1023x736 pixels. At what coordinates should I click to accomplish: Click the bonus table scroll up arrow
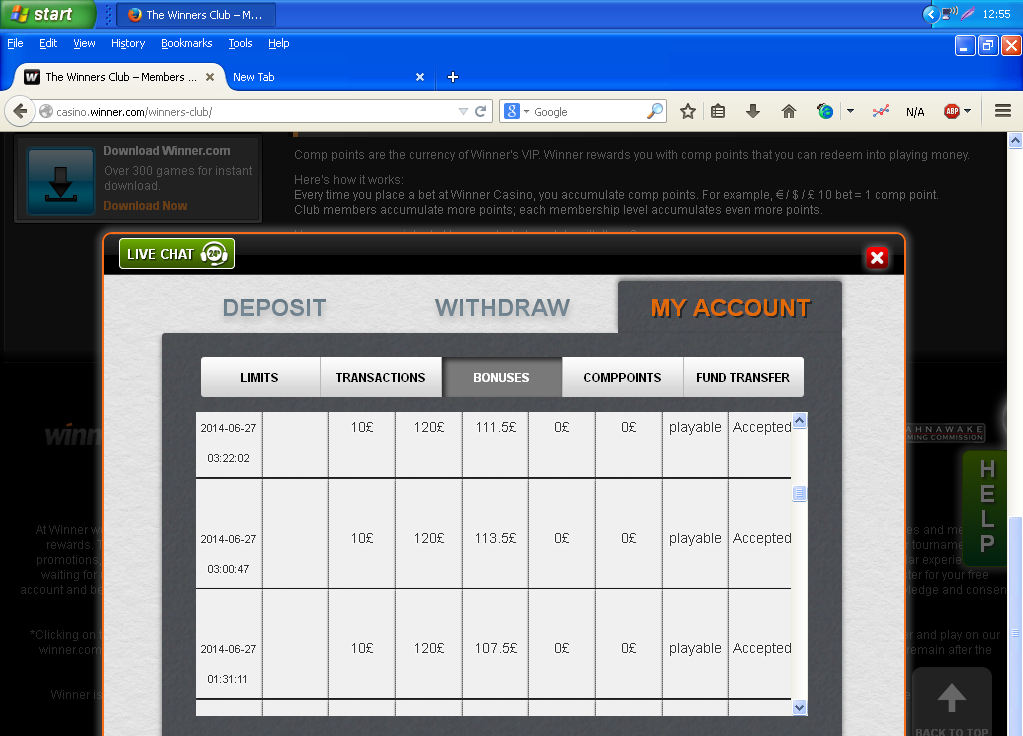(x=800, y=420)
